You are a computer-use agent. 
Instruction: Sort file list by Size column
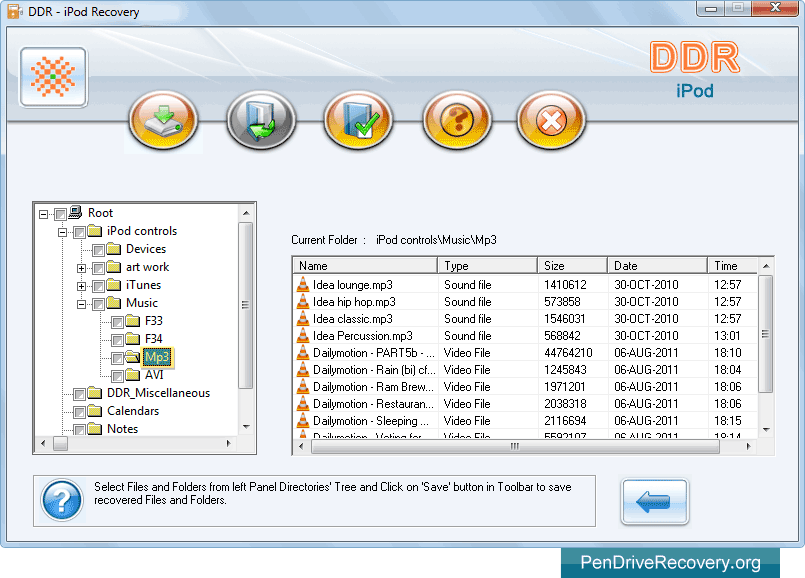click(x=572, y=265)
